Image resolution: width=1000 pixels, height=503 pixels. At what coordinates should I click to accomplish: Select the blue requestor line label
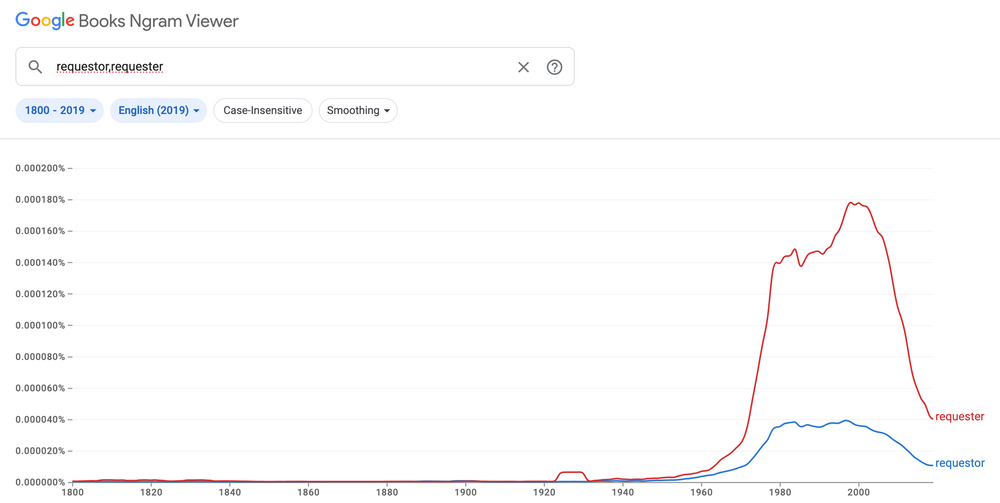959,463
